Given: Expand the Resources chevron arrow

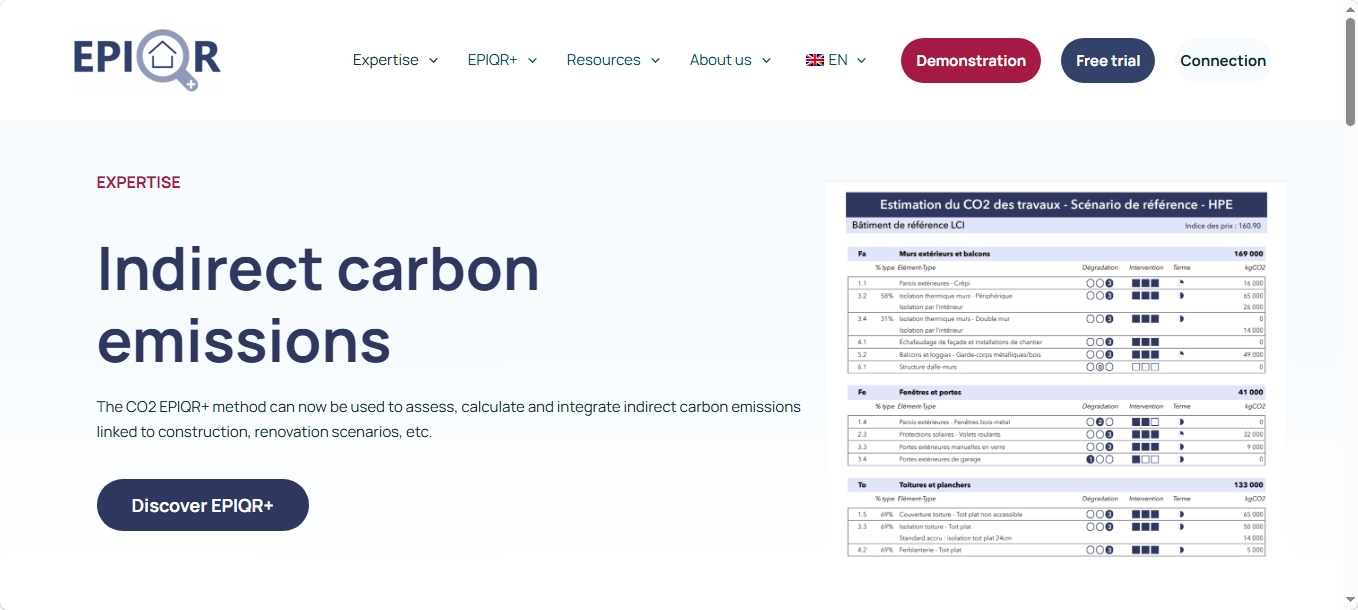Looking at the screenshot, I should [x=655, y=60].
